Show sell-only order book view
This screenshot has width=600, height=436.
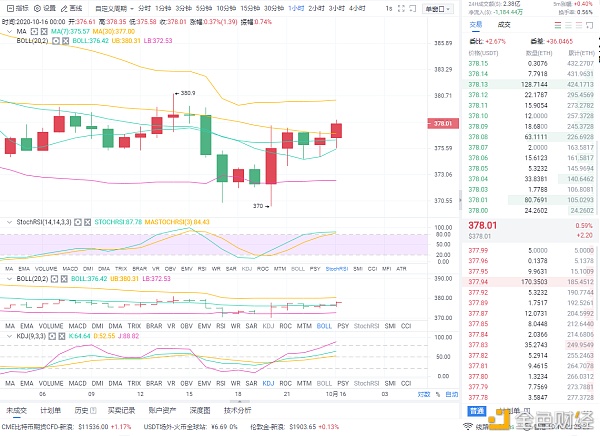579,25
